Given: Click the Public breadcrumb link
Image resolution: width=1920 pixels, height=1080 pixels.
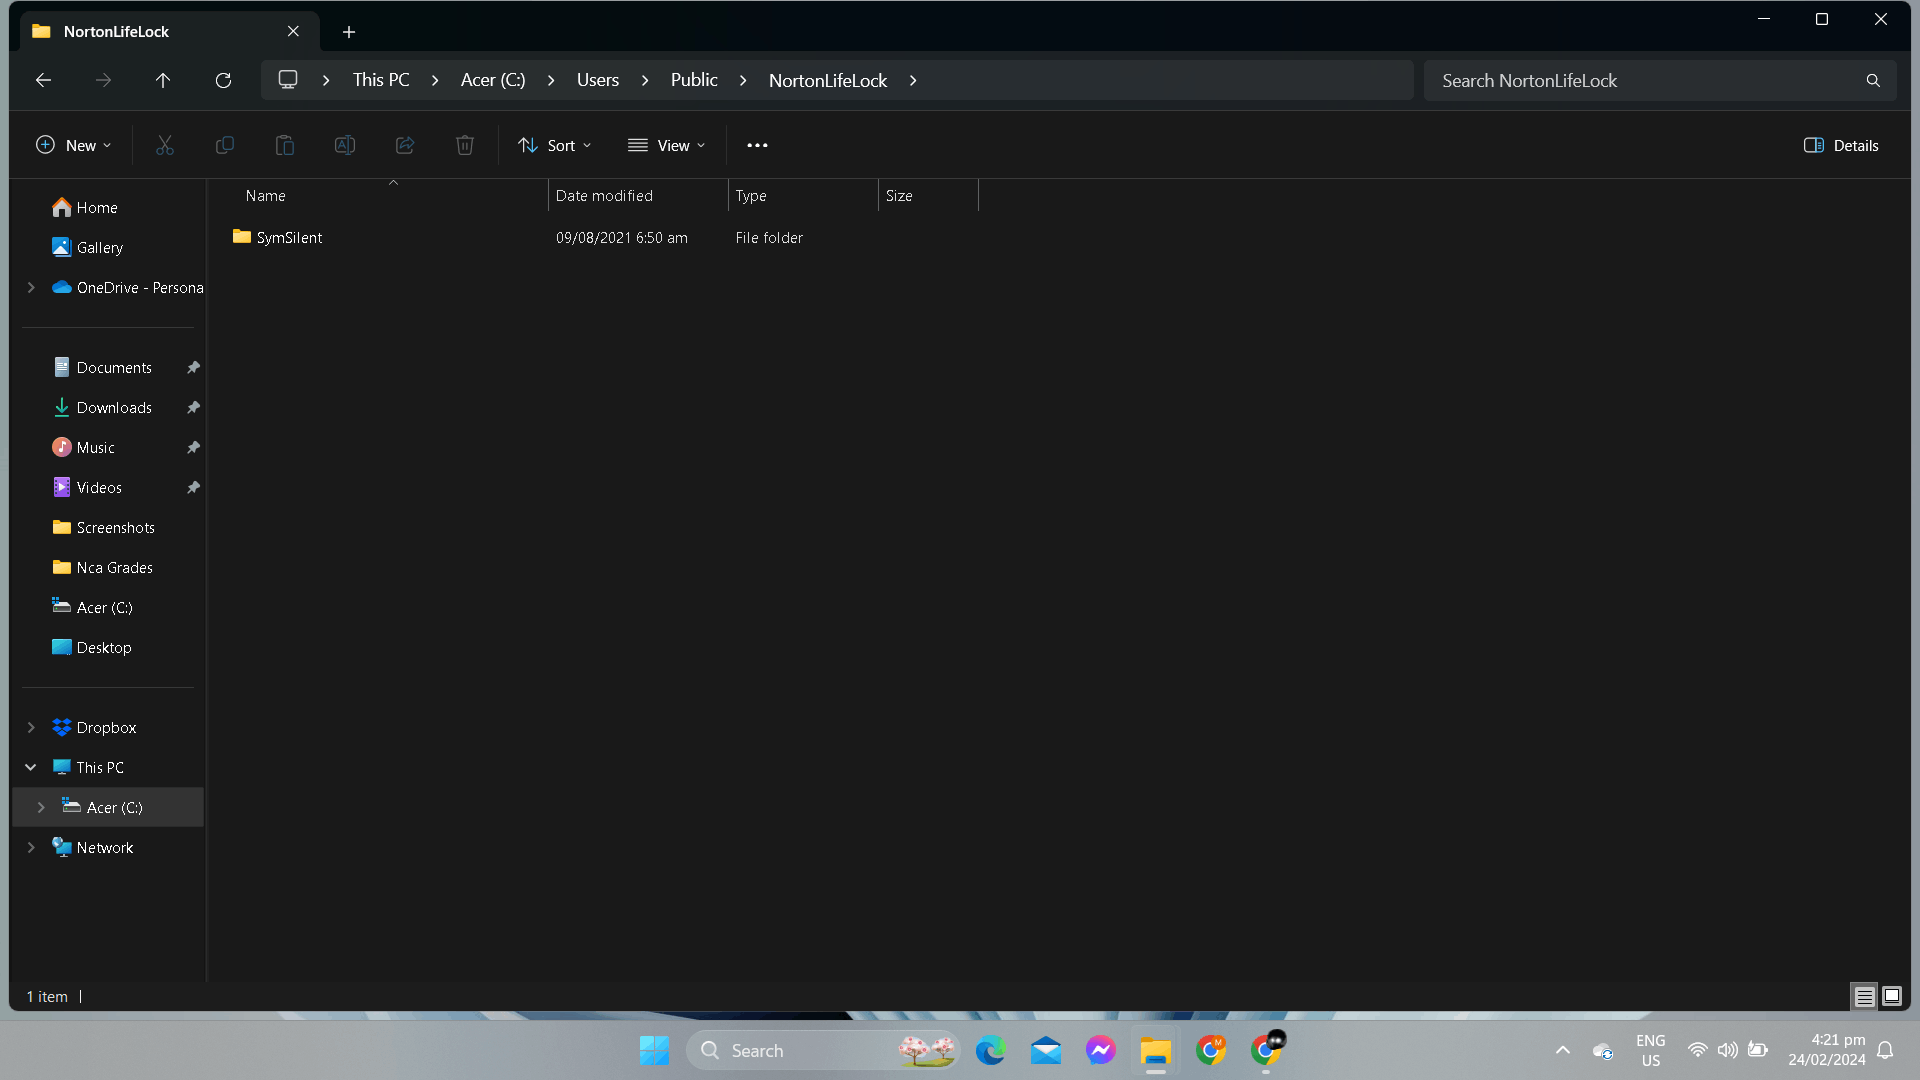Looking at the screenshot, I should pos(694,80).
